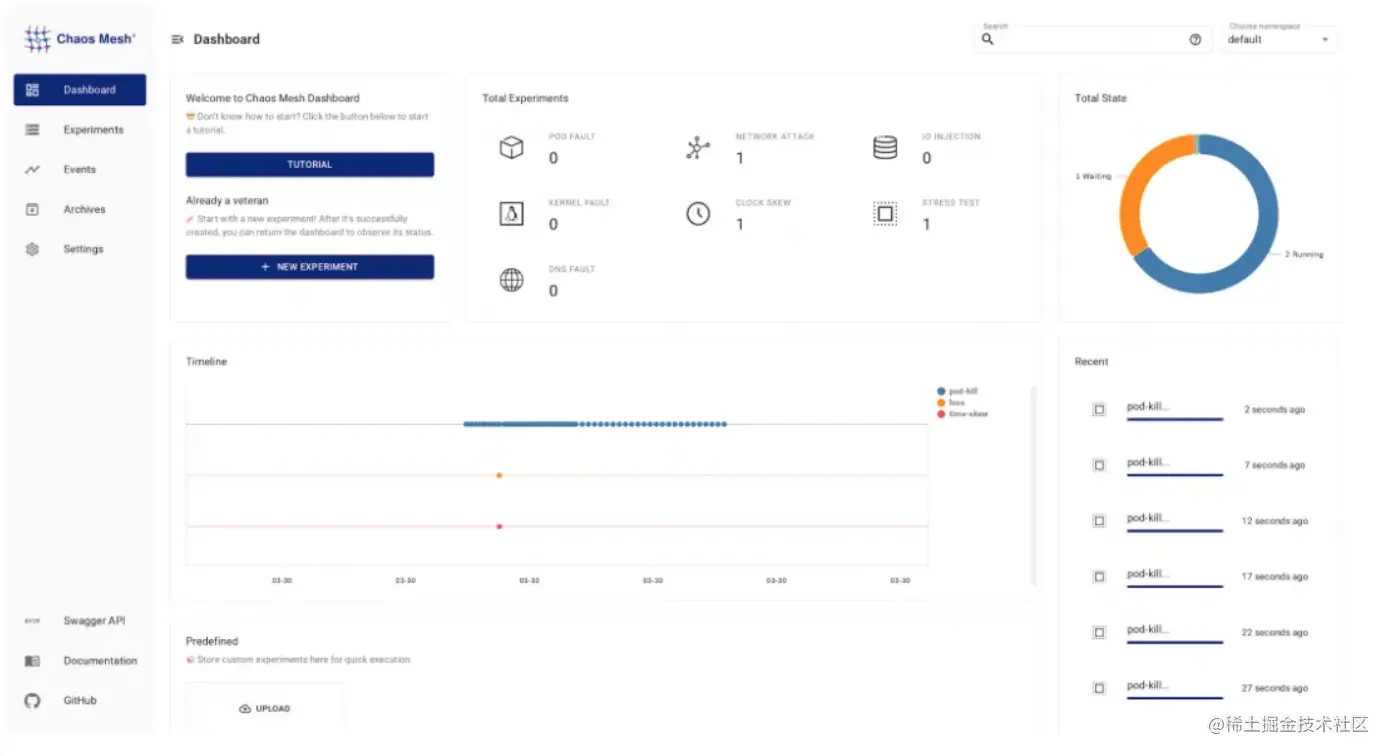Toggle the time-skew legend entry
This screenshot has height=756, width=1390.
coord(962,413)
